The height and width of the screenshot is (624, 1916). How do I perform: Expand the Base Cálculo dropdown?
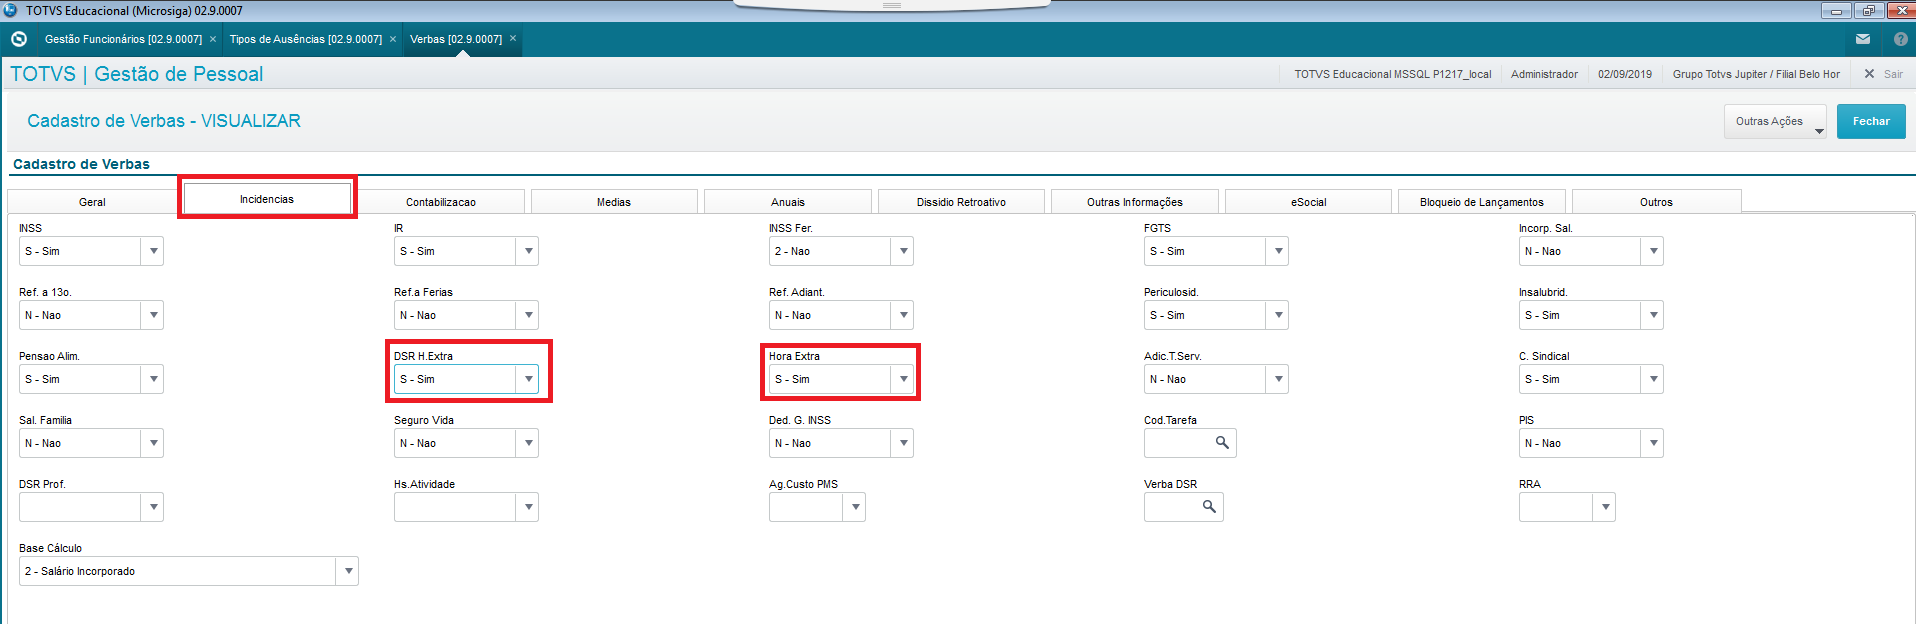(x=348, y=571)
